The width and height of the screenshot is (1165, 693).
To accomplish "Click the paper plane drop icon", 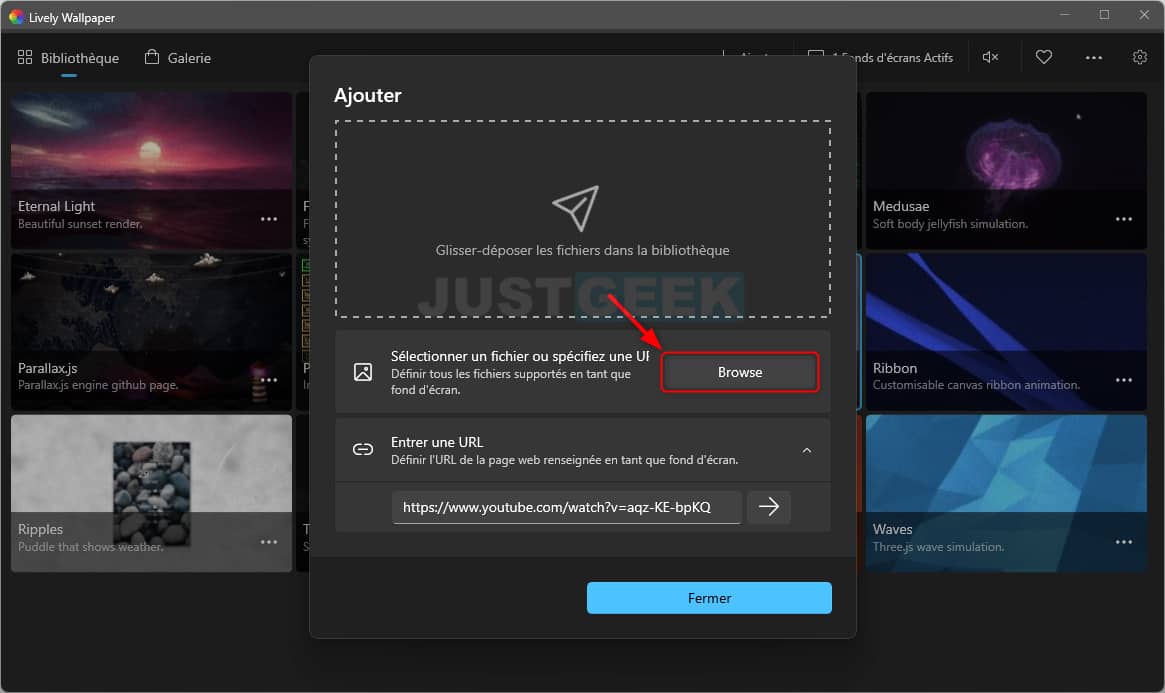I will (x=576, y=208).
